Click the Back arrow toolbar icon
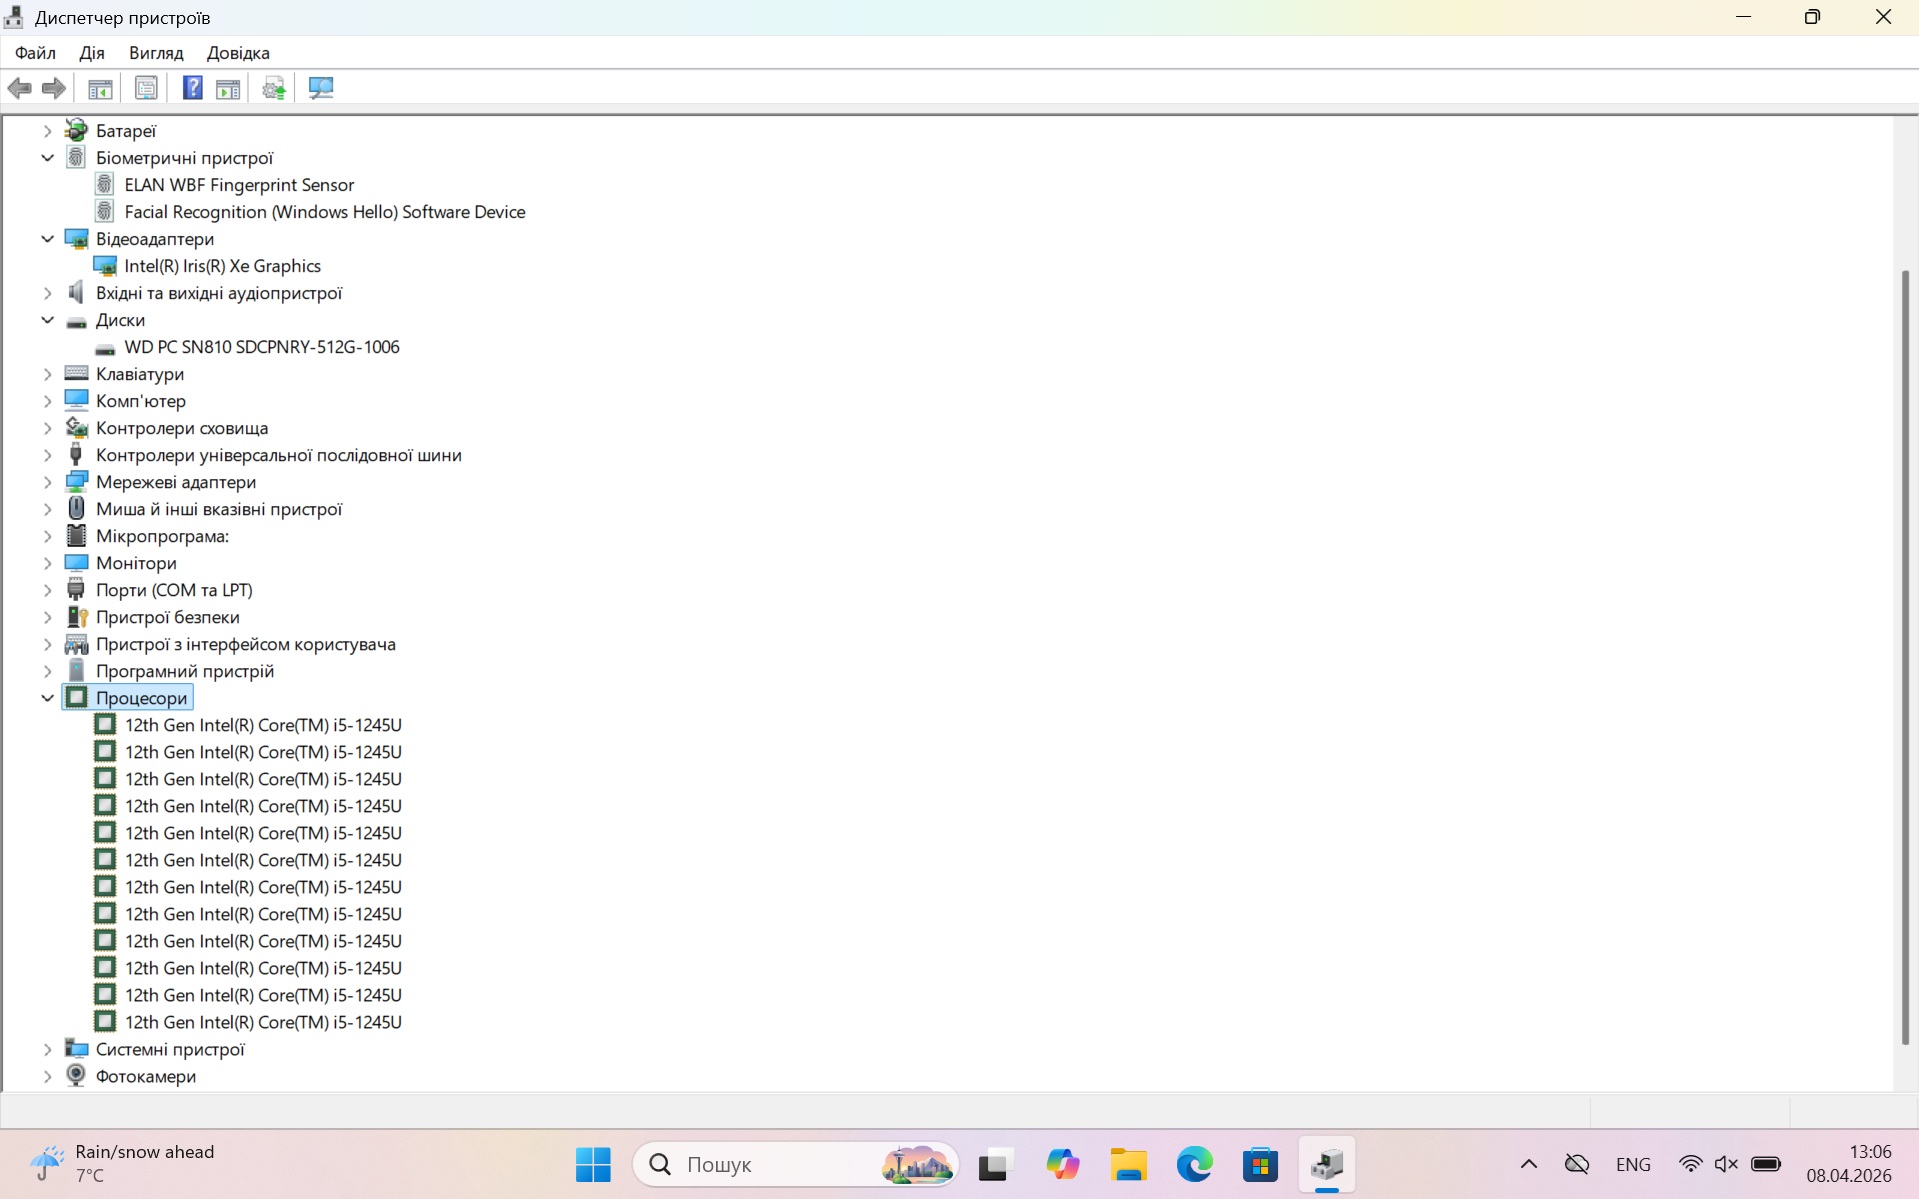 [20, 88]
